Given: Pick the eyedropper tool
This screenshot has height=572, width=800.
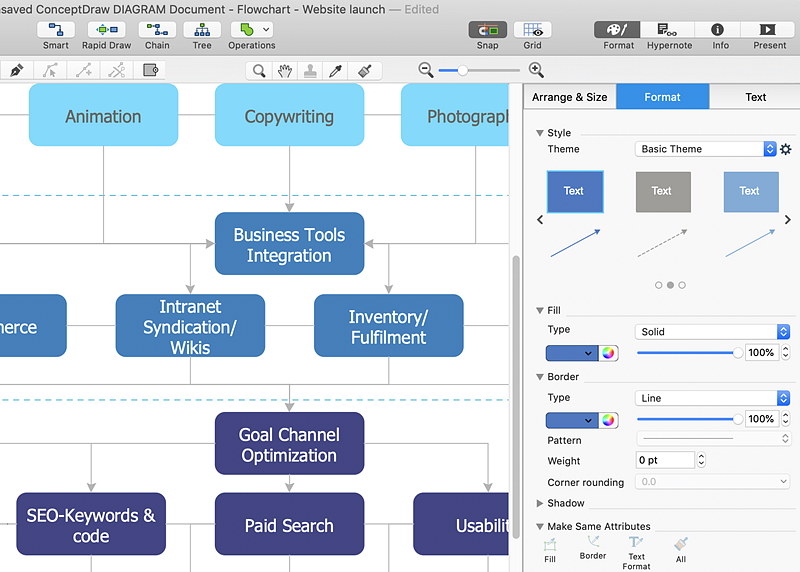Looking at the screenshot, I should pyautogui.click(x=337, y=71).
